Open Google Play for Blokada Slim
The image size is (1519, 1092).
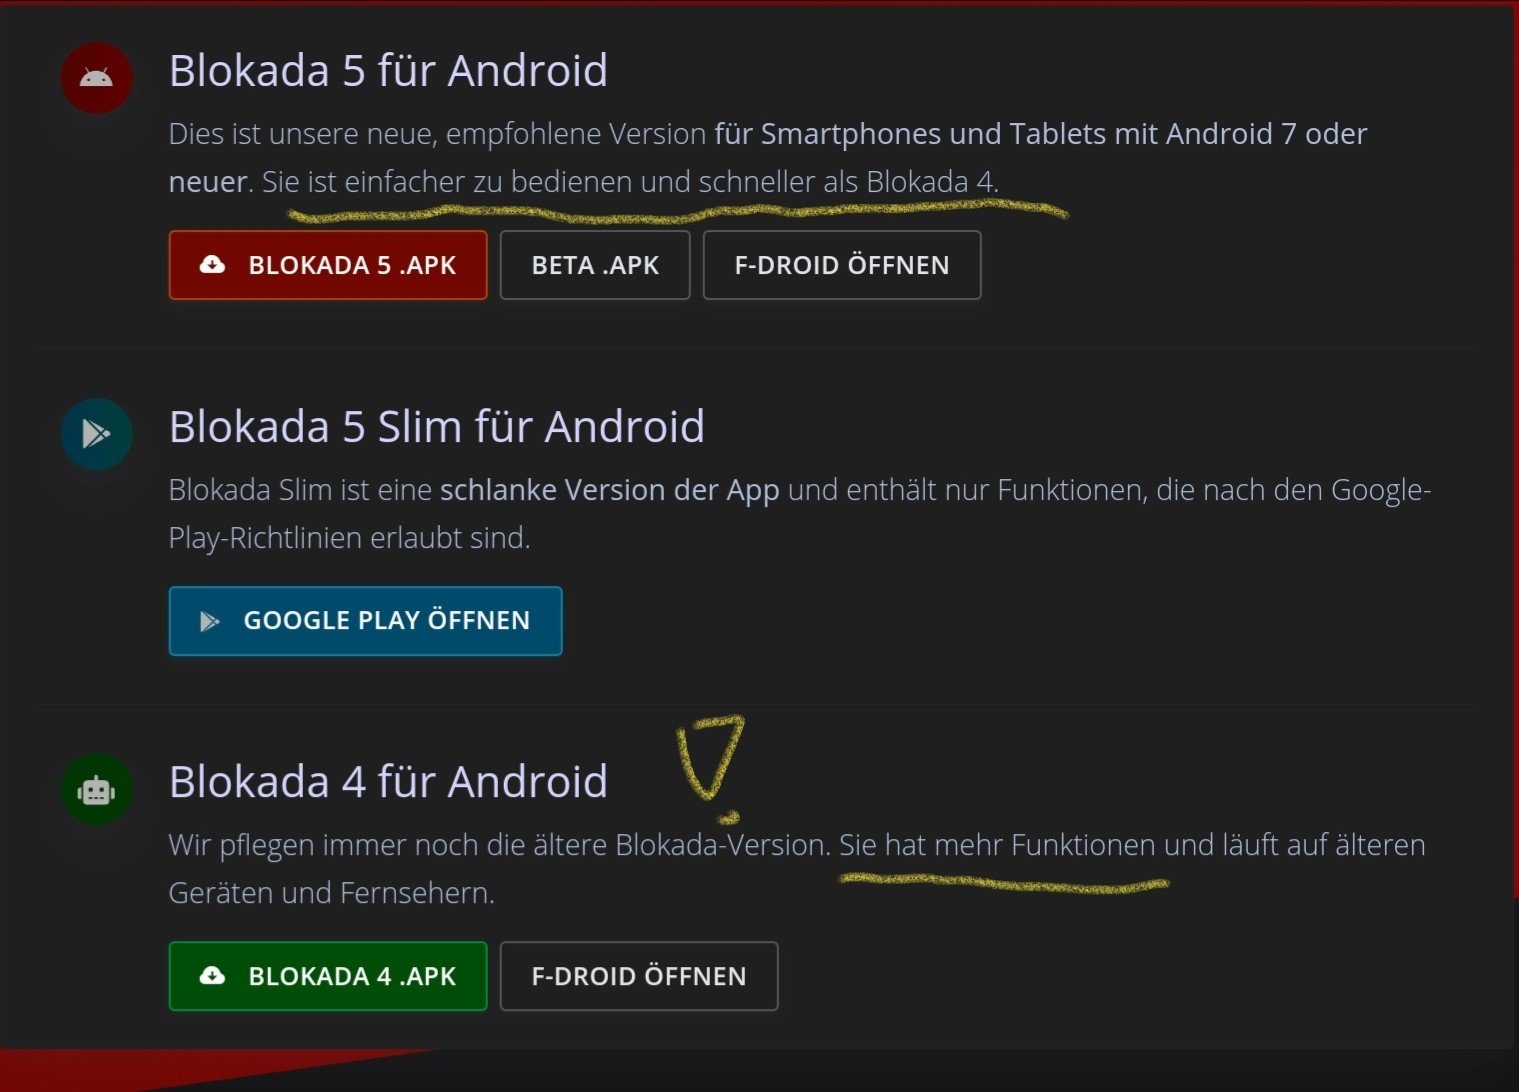[365, 621]
